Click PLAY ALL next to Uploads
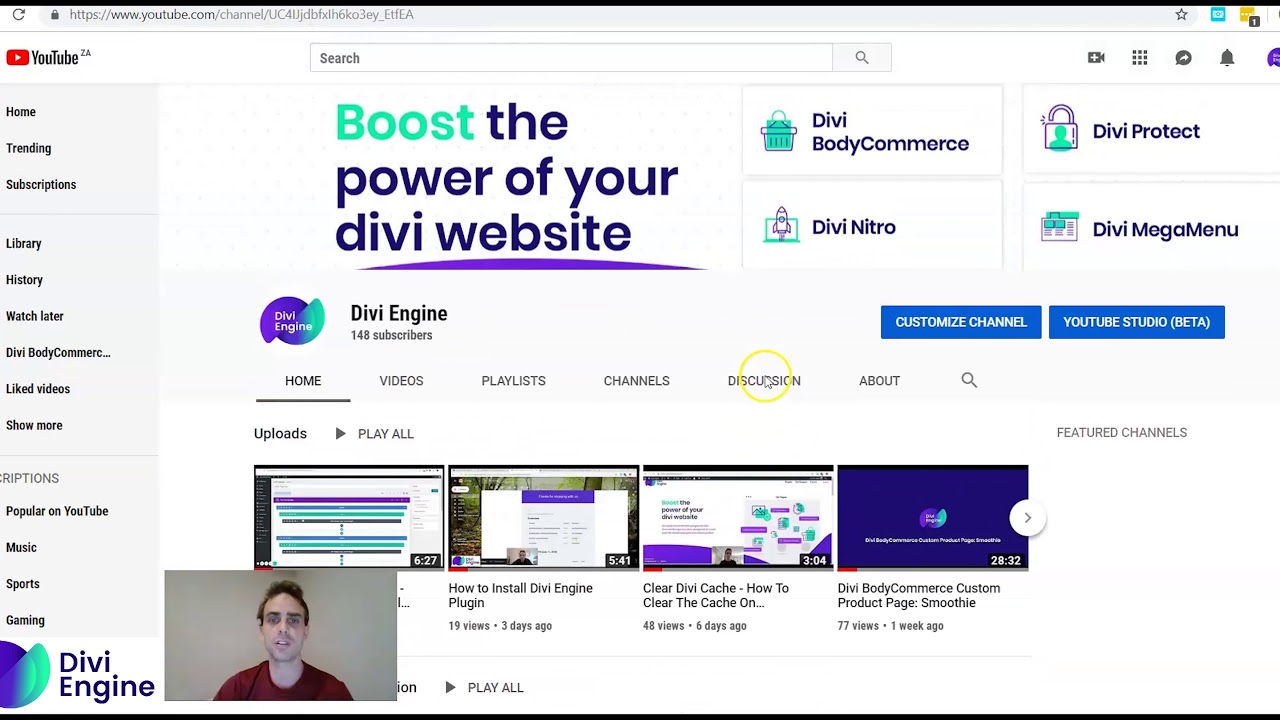 click(x=373, y=434)
